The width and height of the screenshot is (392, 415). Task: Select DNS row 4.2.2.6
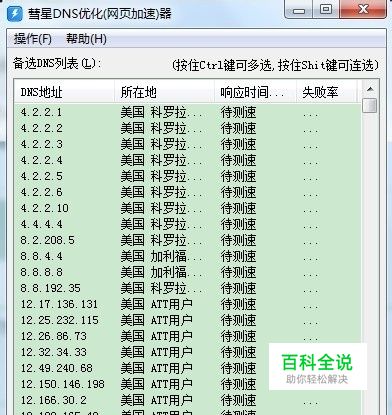[x=188, y=192]
